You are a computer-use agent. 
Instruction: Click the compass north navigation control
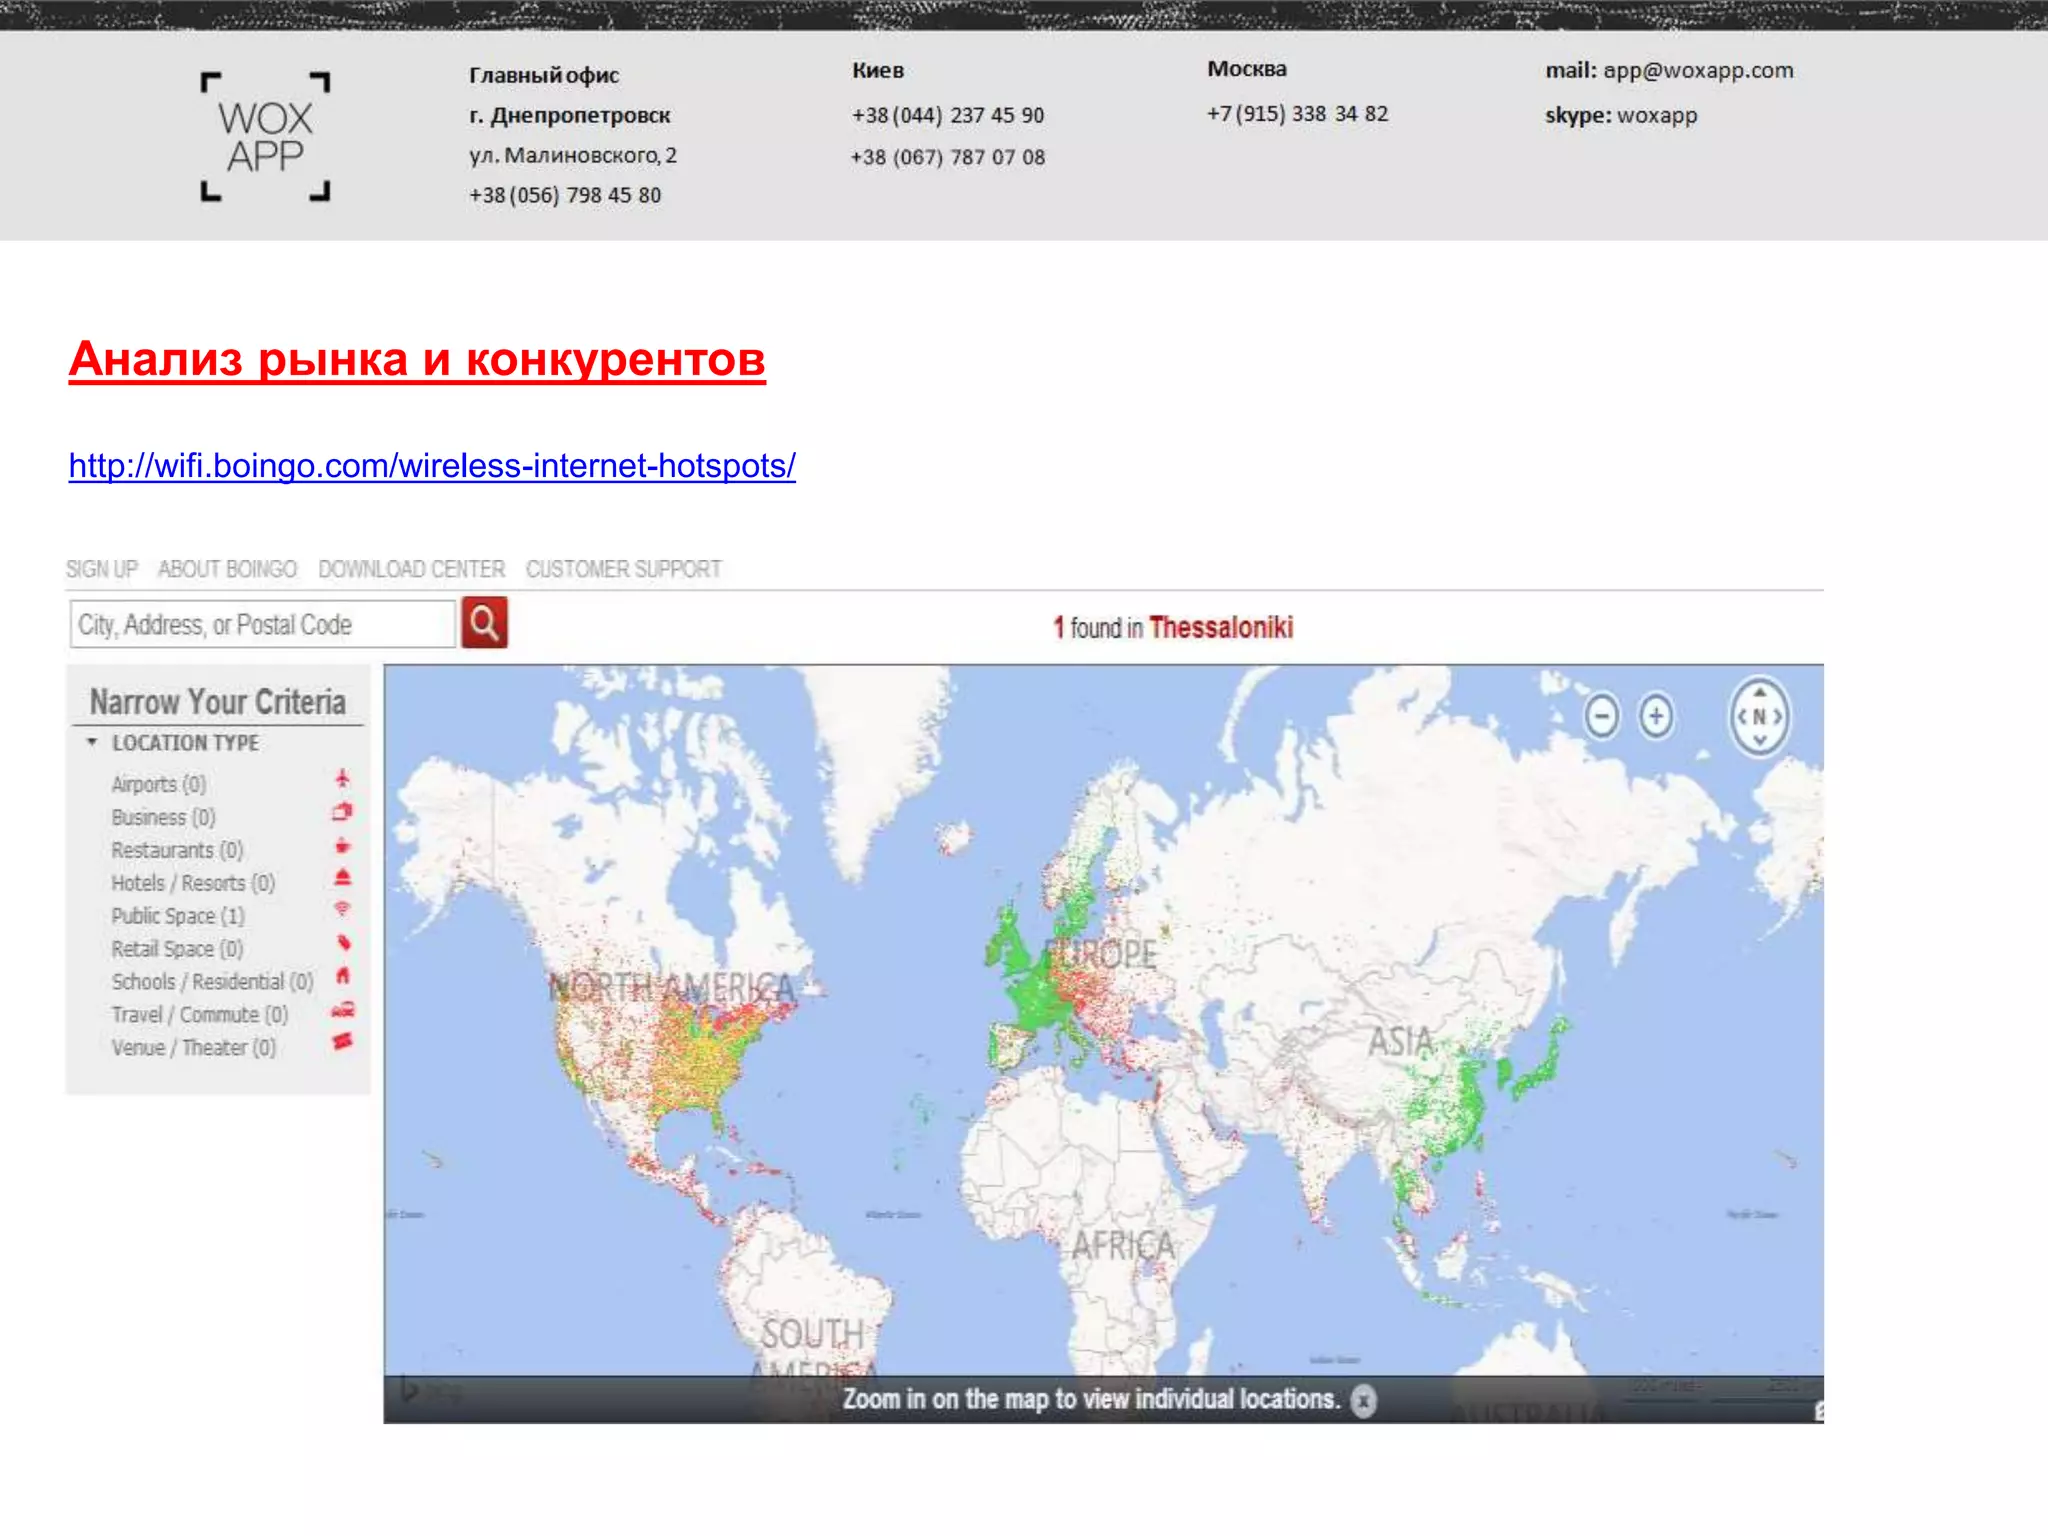point(1759,717)
